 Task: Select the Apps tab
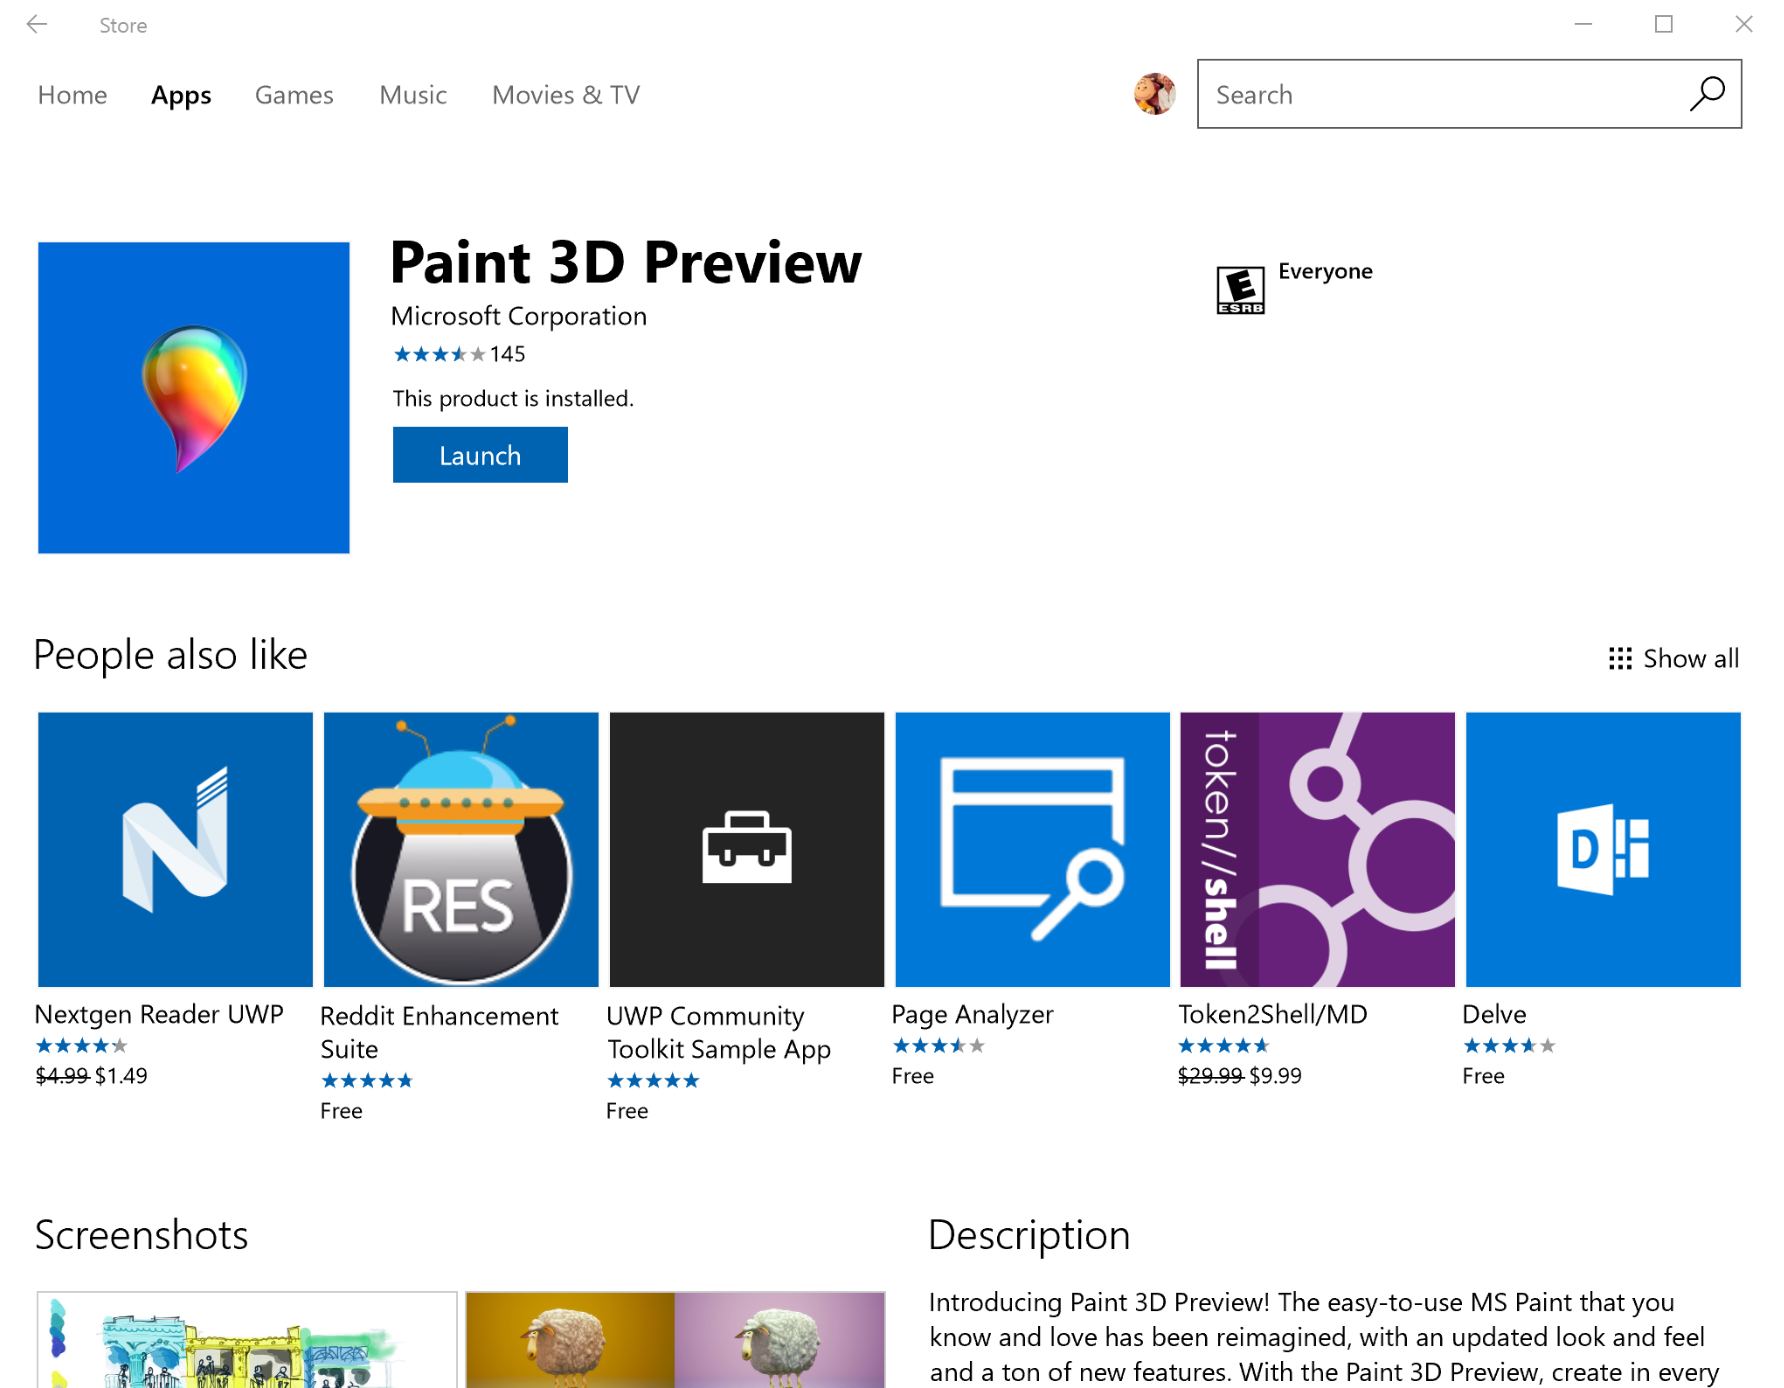tap(181, 95)
